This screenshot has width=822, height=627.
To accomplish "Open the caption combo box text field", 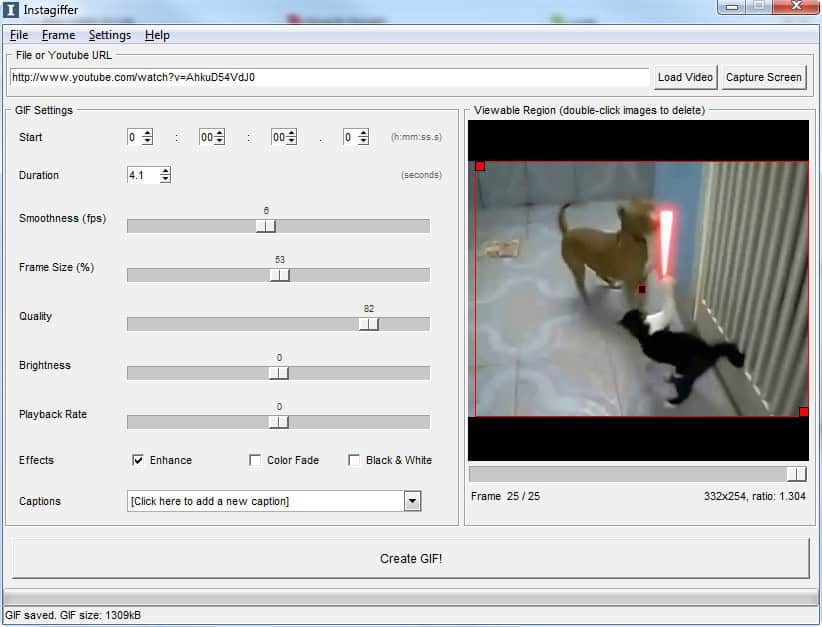I will [x=265, y=501].
